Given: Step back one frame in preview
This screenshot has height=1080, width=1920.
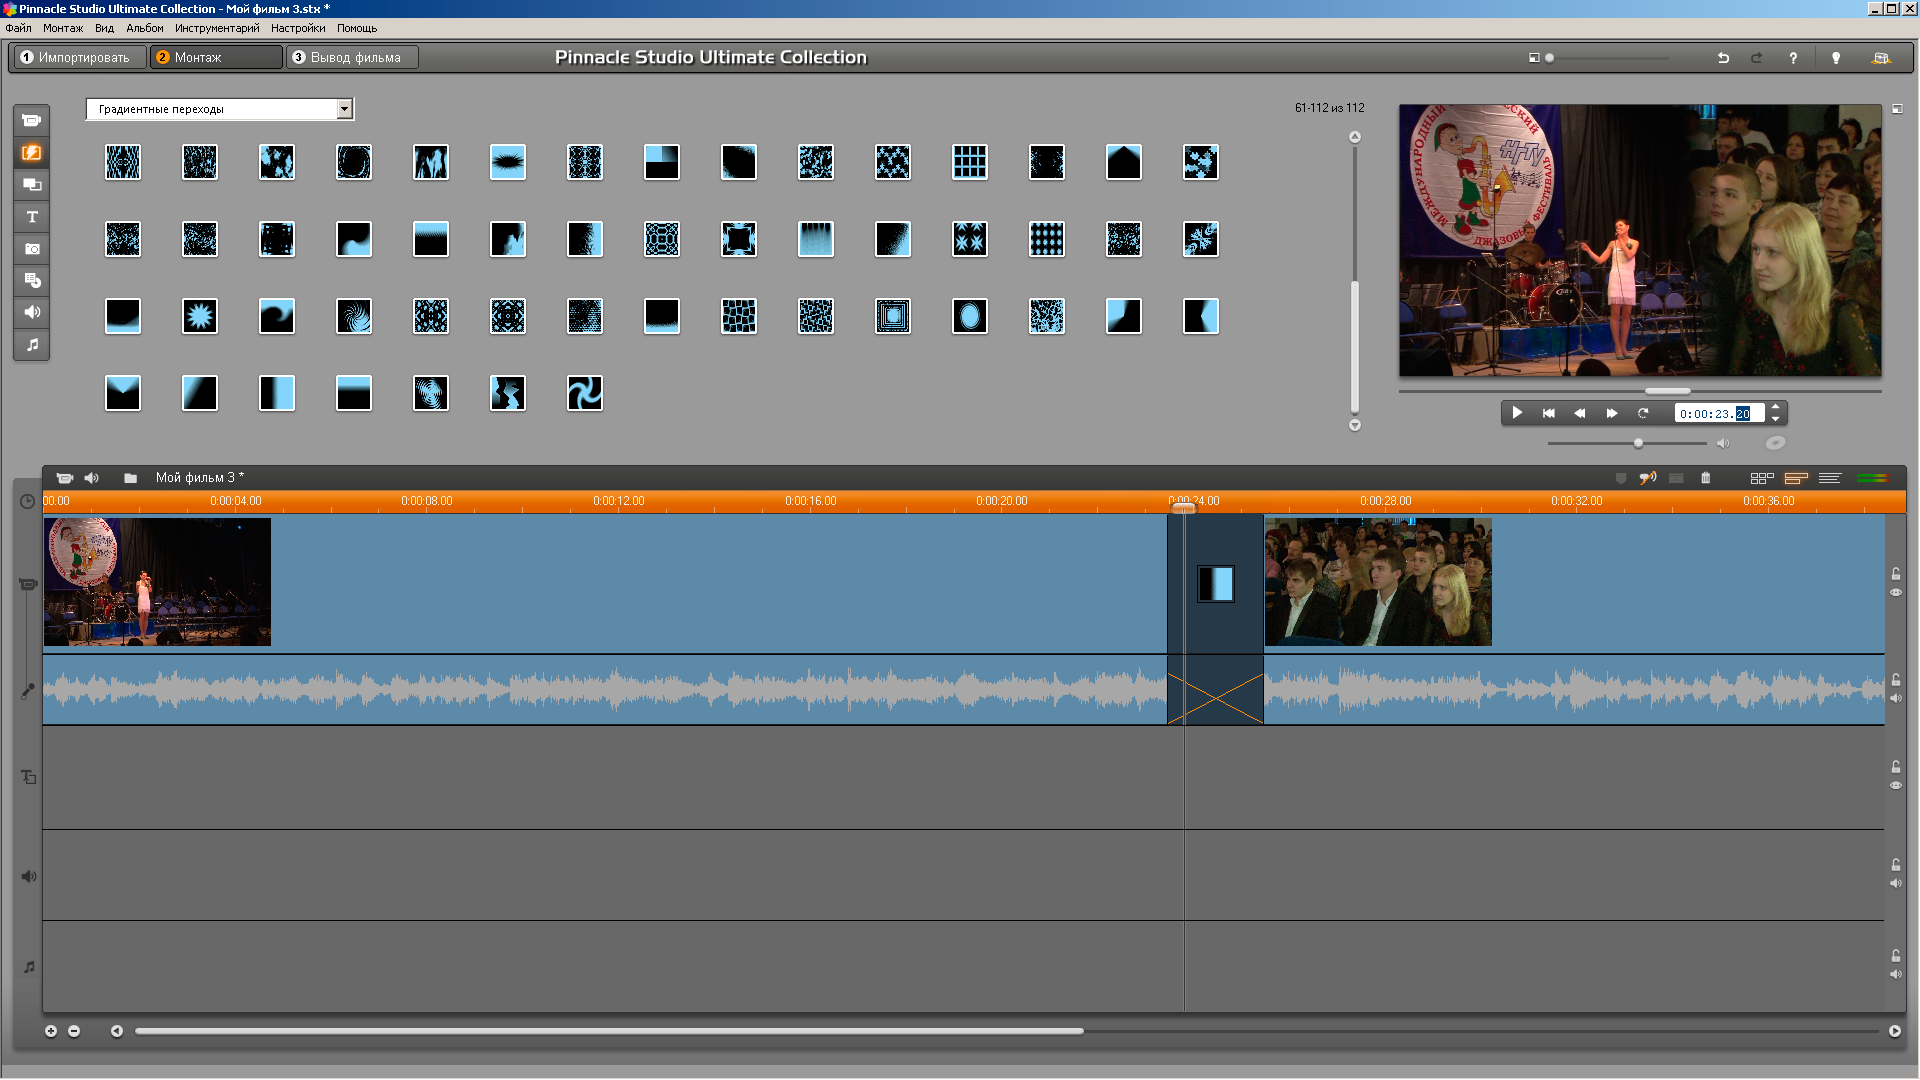Looking at the screenshot, I should click(x=1580, y=413).
